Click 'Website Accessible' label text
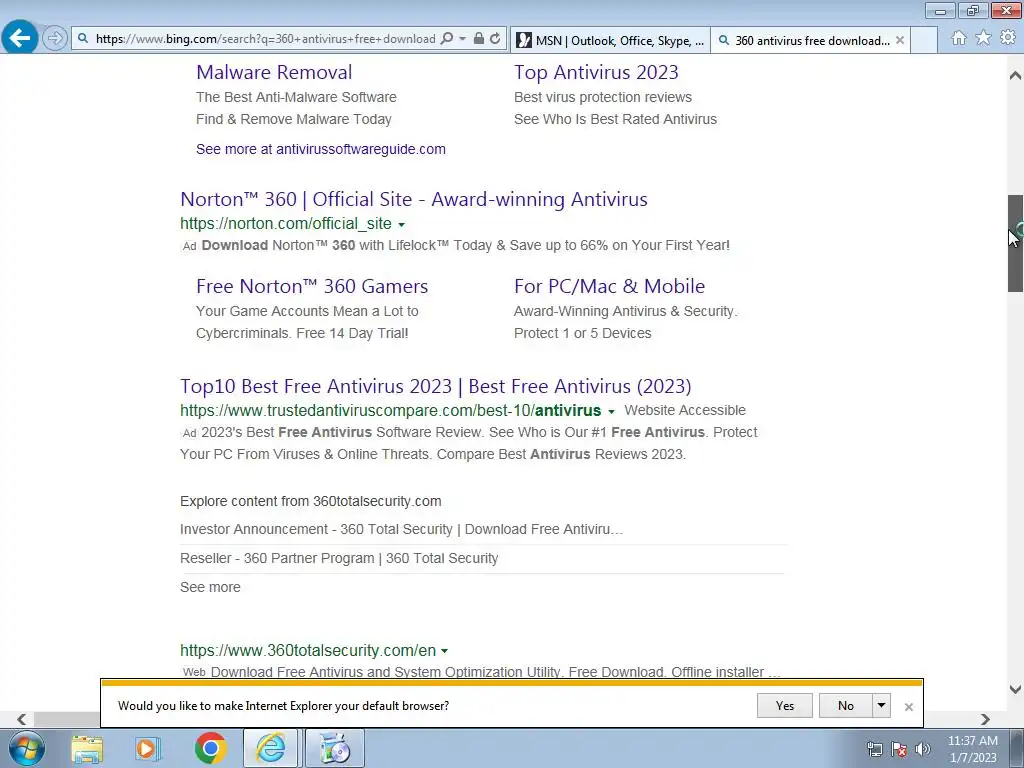The image size is (1024, 768). coord(685,410)
